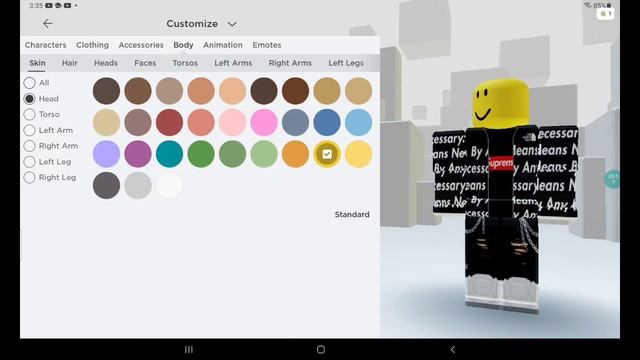The image size is (640, 360).
Task: Choose the magenta purple skin swatch
Action: (x=138, y=154)
